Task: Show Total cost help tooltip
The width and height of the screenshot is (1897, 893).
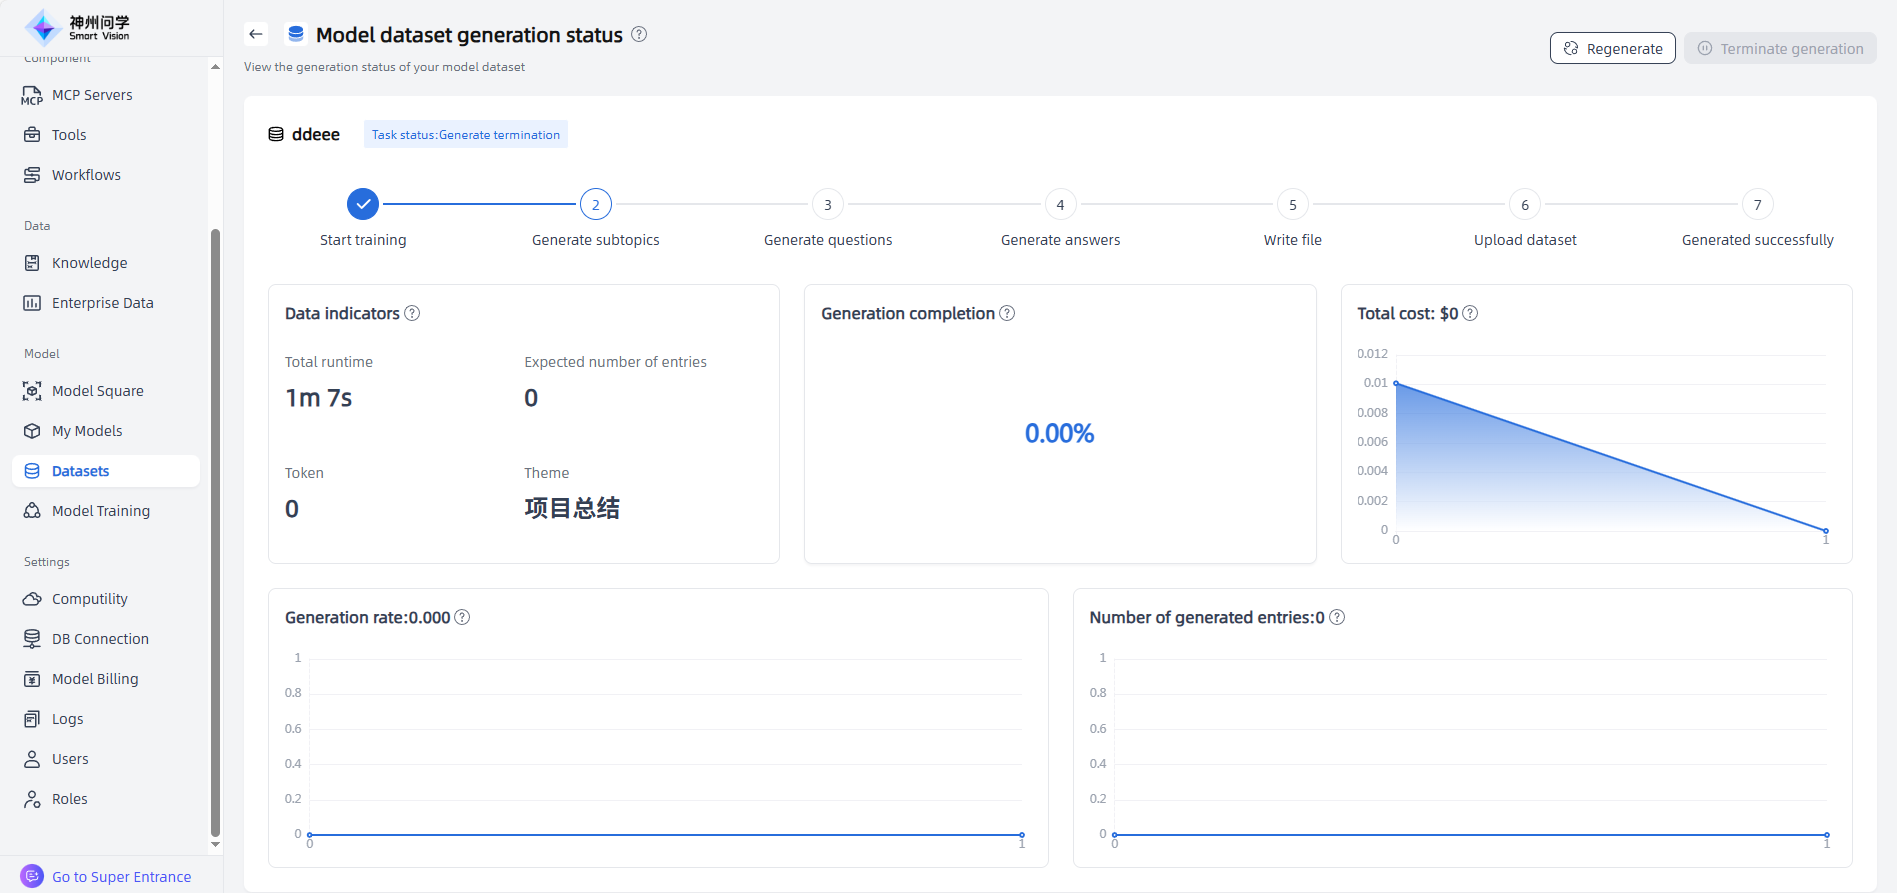Action: click(x=1470, y=313)
